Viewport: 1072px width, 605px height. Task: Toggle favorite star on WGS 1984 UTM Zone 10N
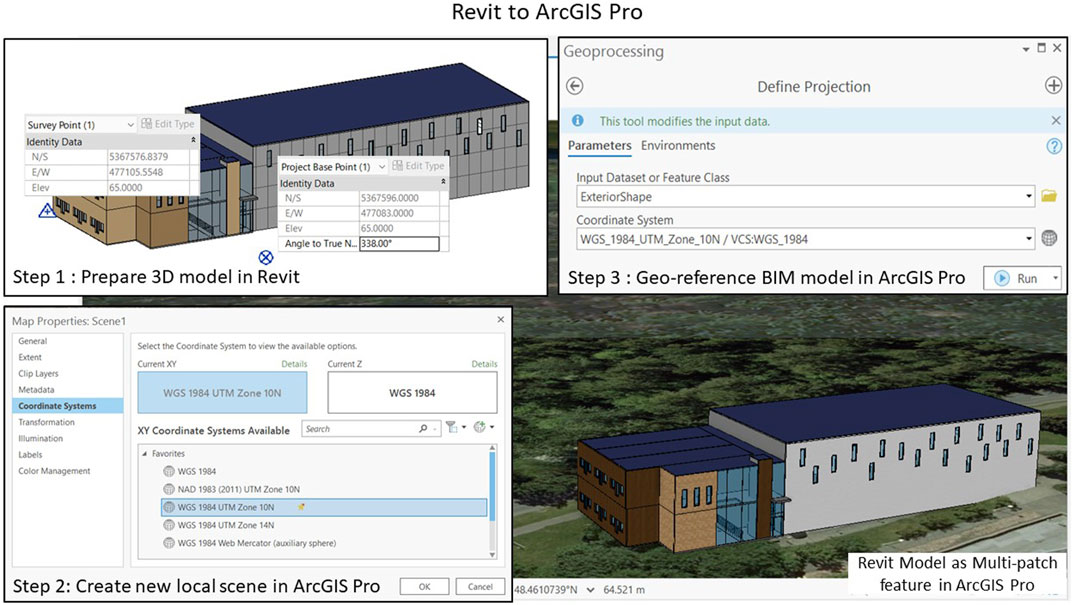pyautogui.click(x=301, y=507)
